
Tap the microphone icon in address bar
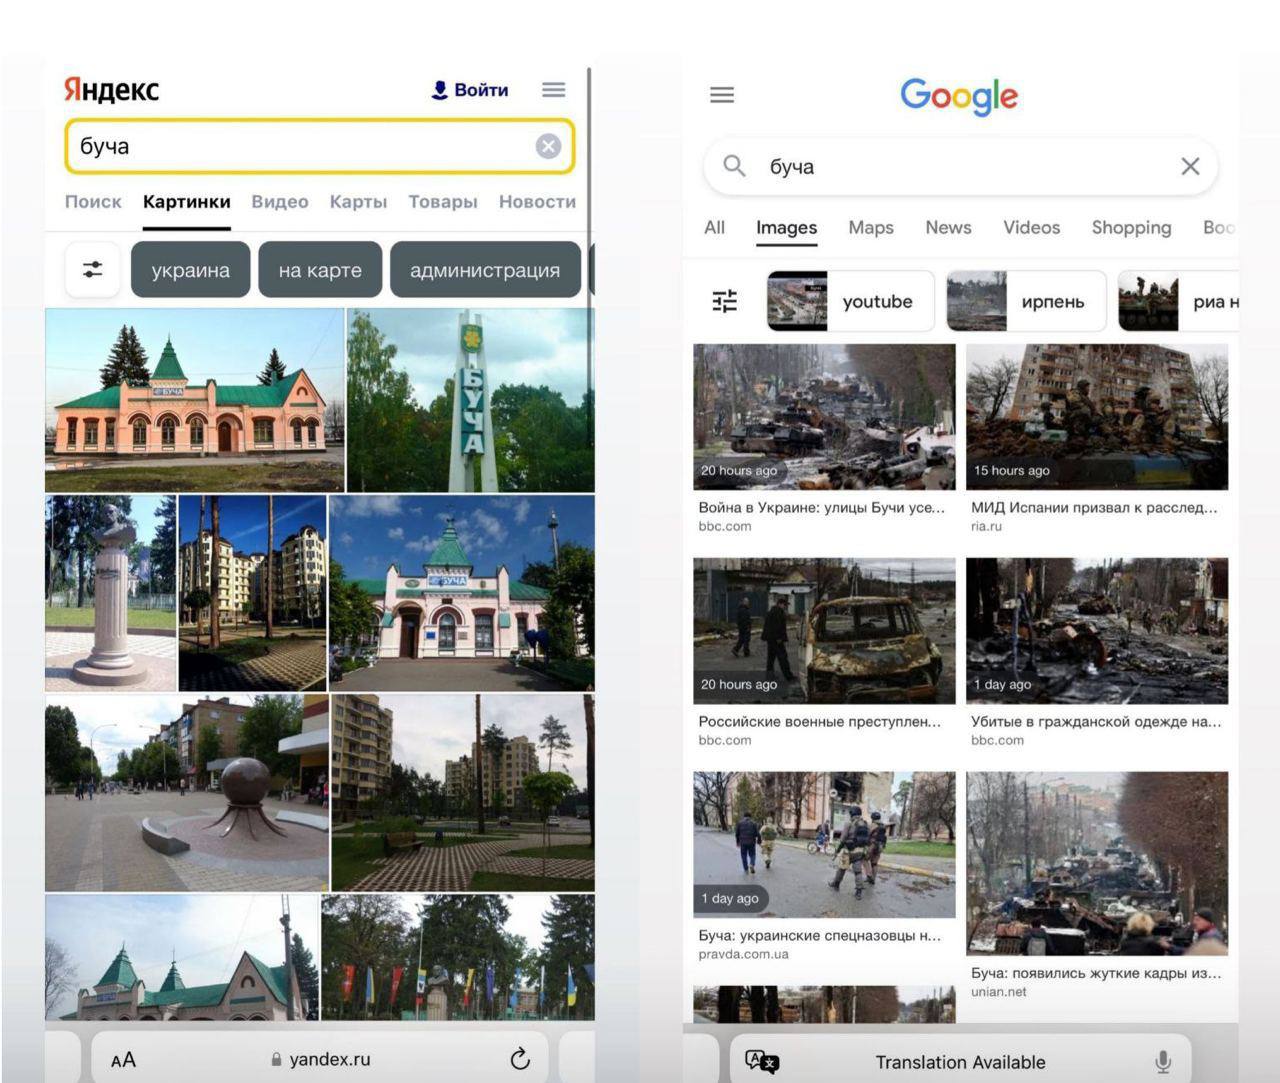tap(1163, 1062)
